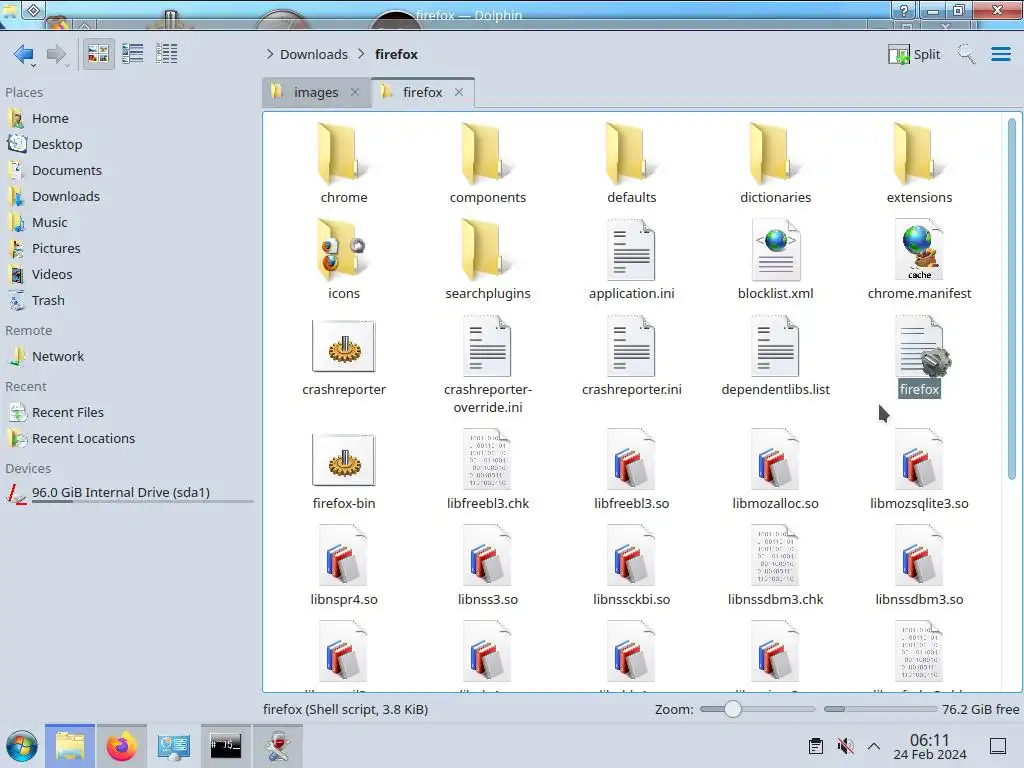Select the libfreebl3.chk file
This screenshot has width=1024, height=768.
pyautogui.click(x=488, y=470)
